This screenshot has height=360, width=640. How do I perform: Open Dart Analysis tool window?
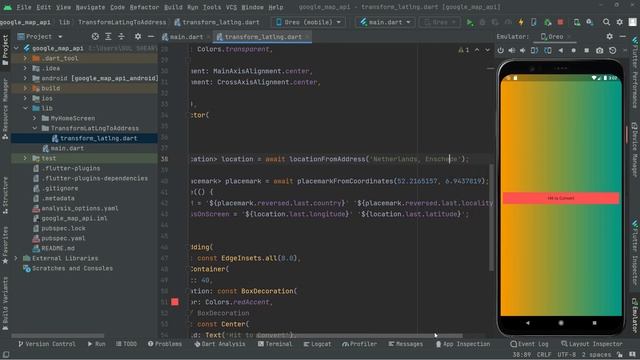220,344
